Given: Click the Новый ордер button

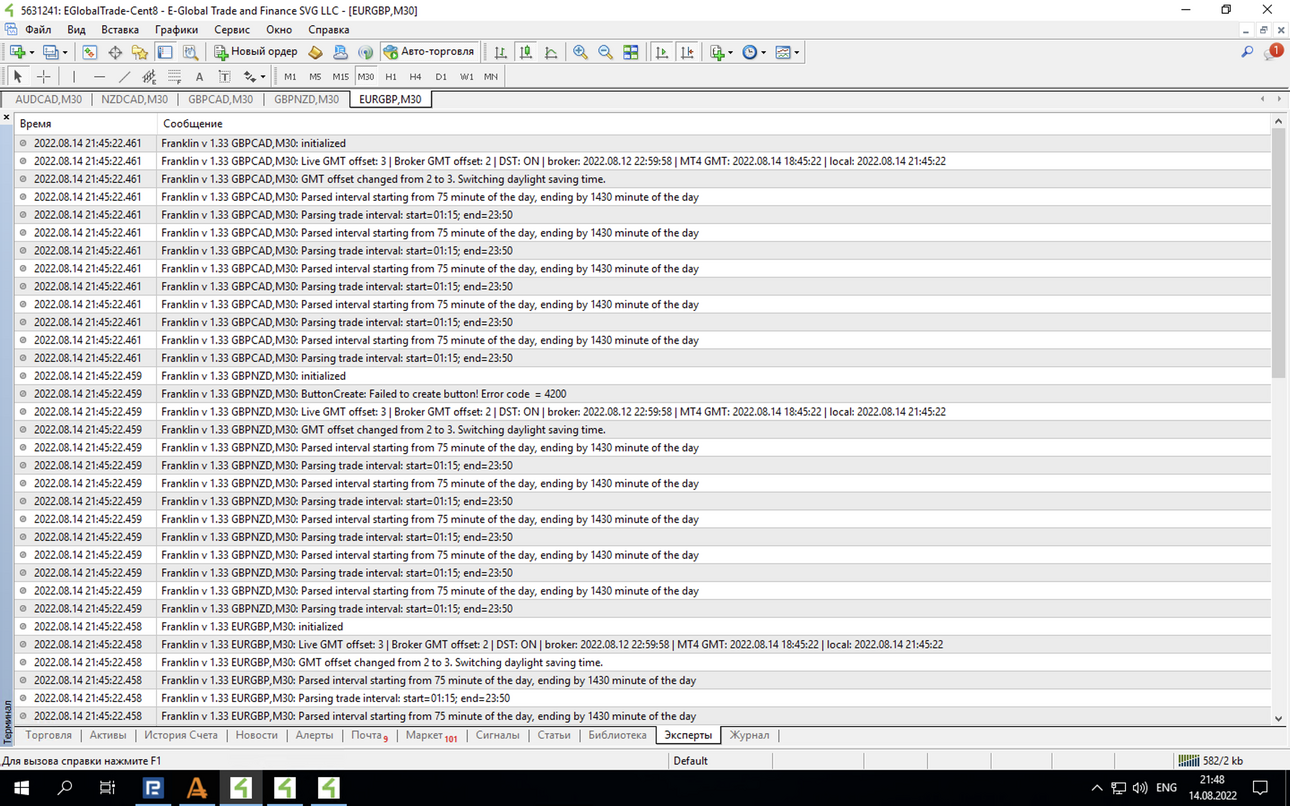Looking at the screenshot, I should [x=255, y=52].
